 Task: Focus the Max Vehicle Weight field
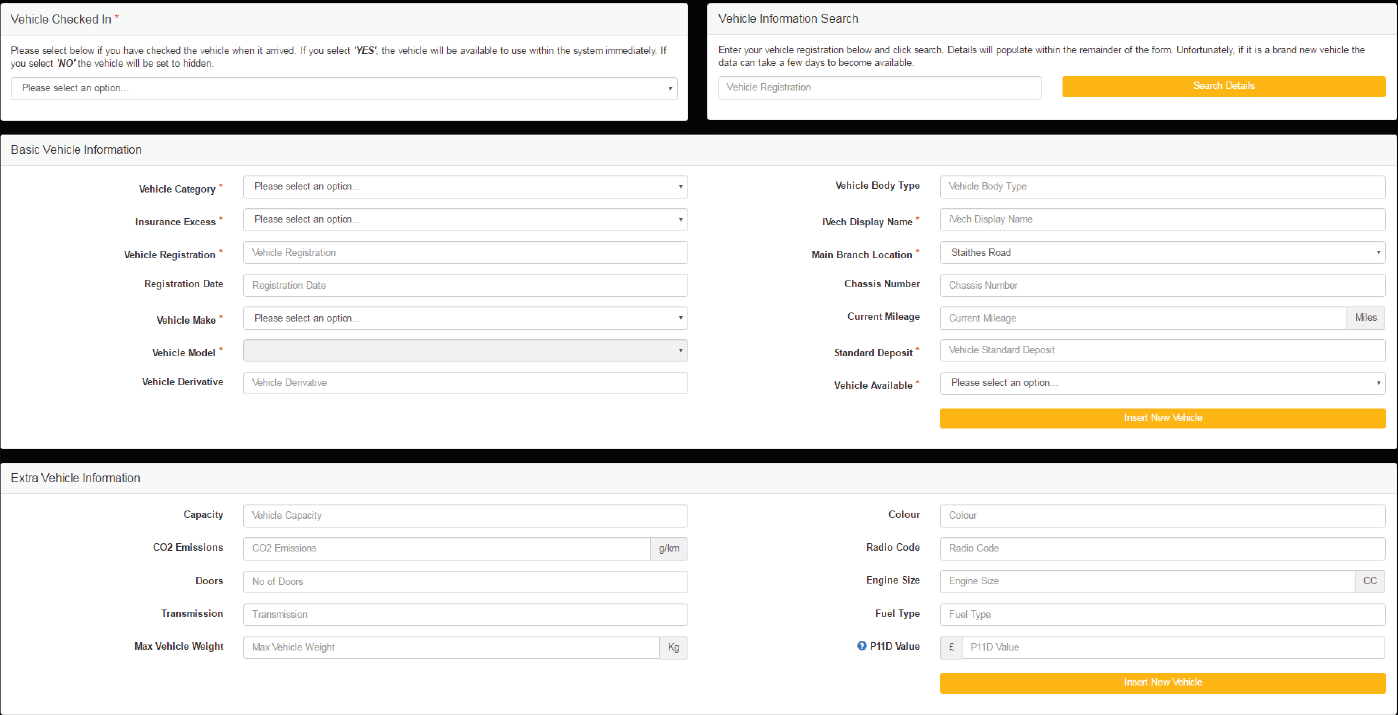pos(450,648)
